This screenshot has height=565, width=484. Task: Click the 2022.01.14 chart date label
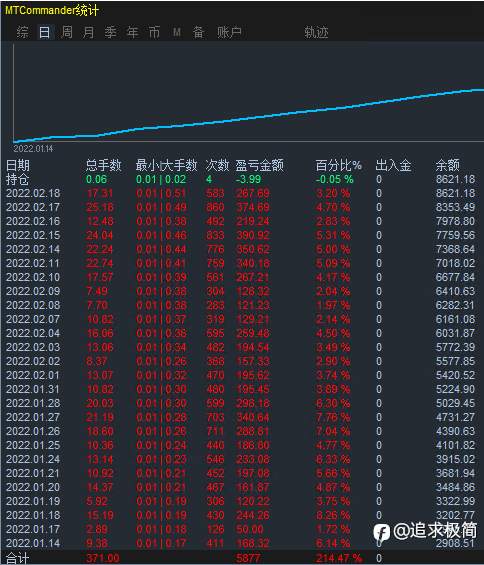click(33, 149)
